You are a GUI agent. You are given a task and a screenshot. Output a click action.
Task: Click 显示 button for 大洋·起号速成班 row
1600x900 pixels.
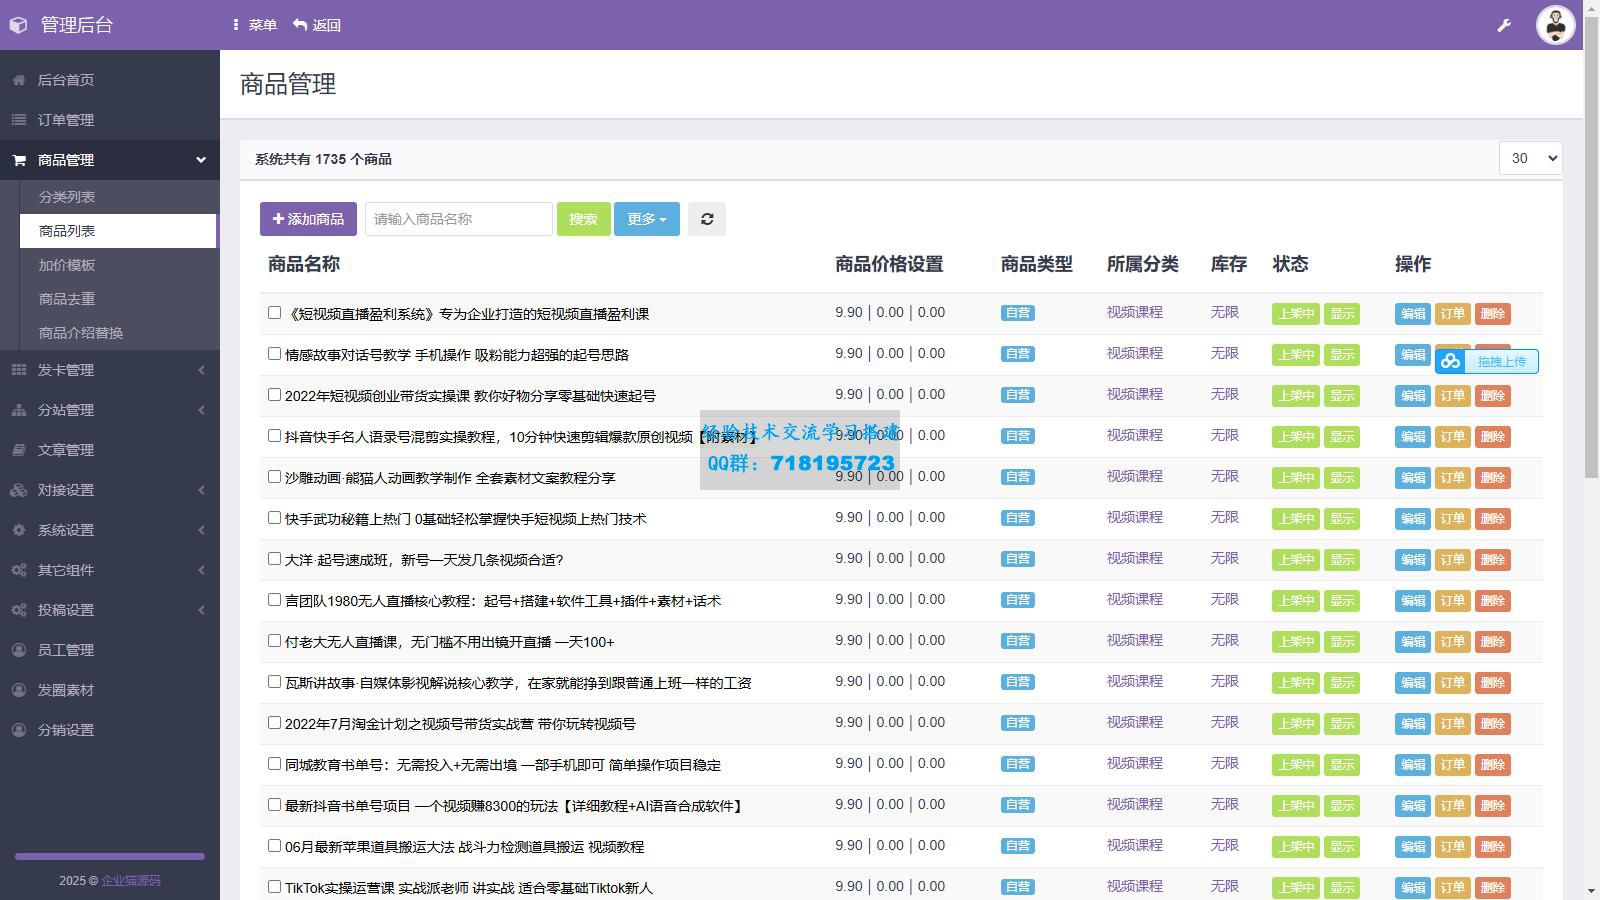pyautogui.click(x=1342, y=560)
